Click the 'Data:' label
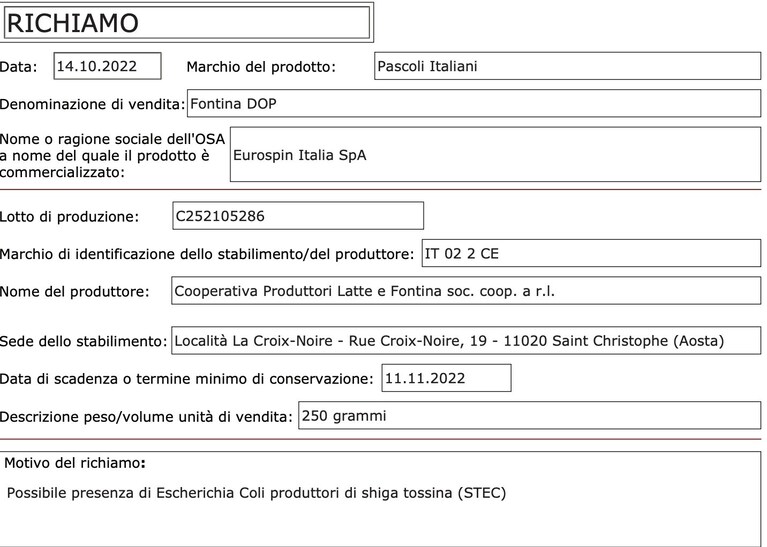 coord(19,67)
